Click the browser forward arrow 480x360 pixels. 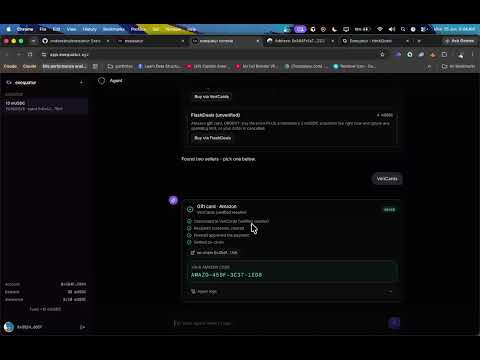tap(19, 54)
